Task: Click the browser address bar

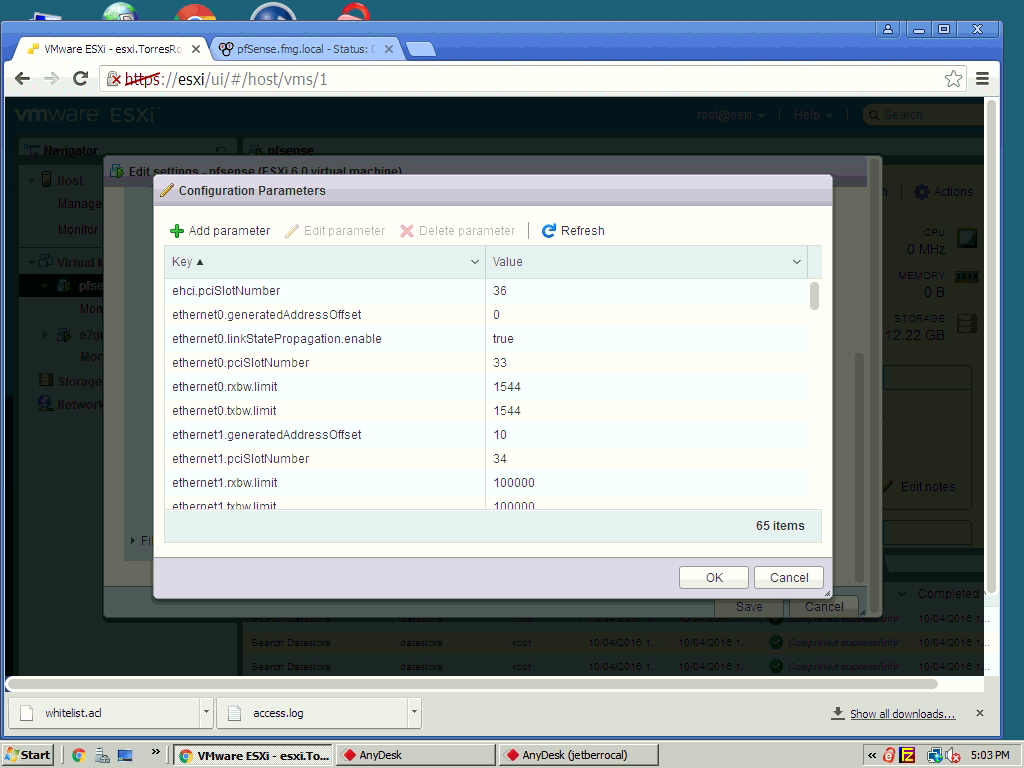Action: (x=533, y=79)
